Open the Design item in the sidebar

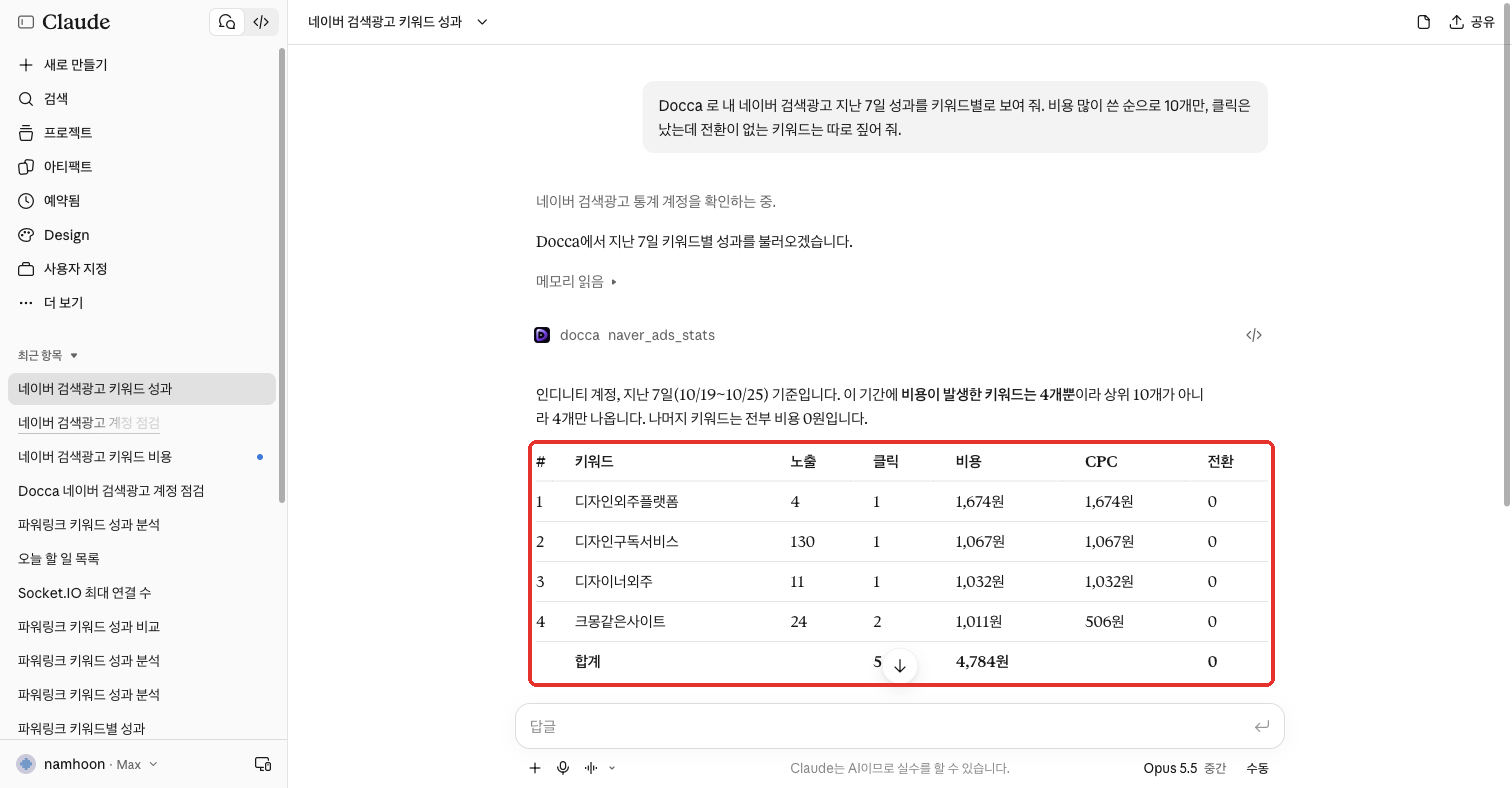coord(143,235)
